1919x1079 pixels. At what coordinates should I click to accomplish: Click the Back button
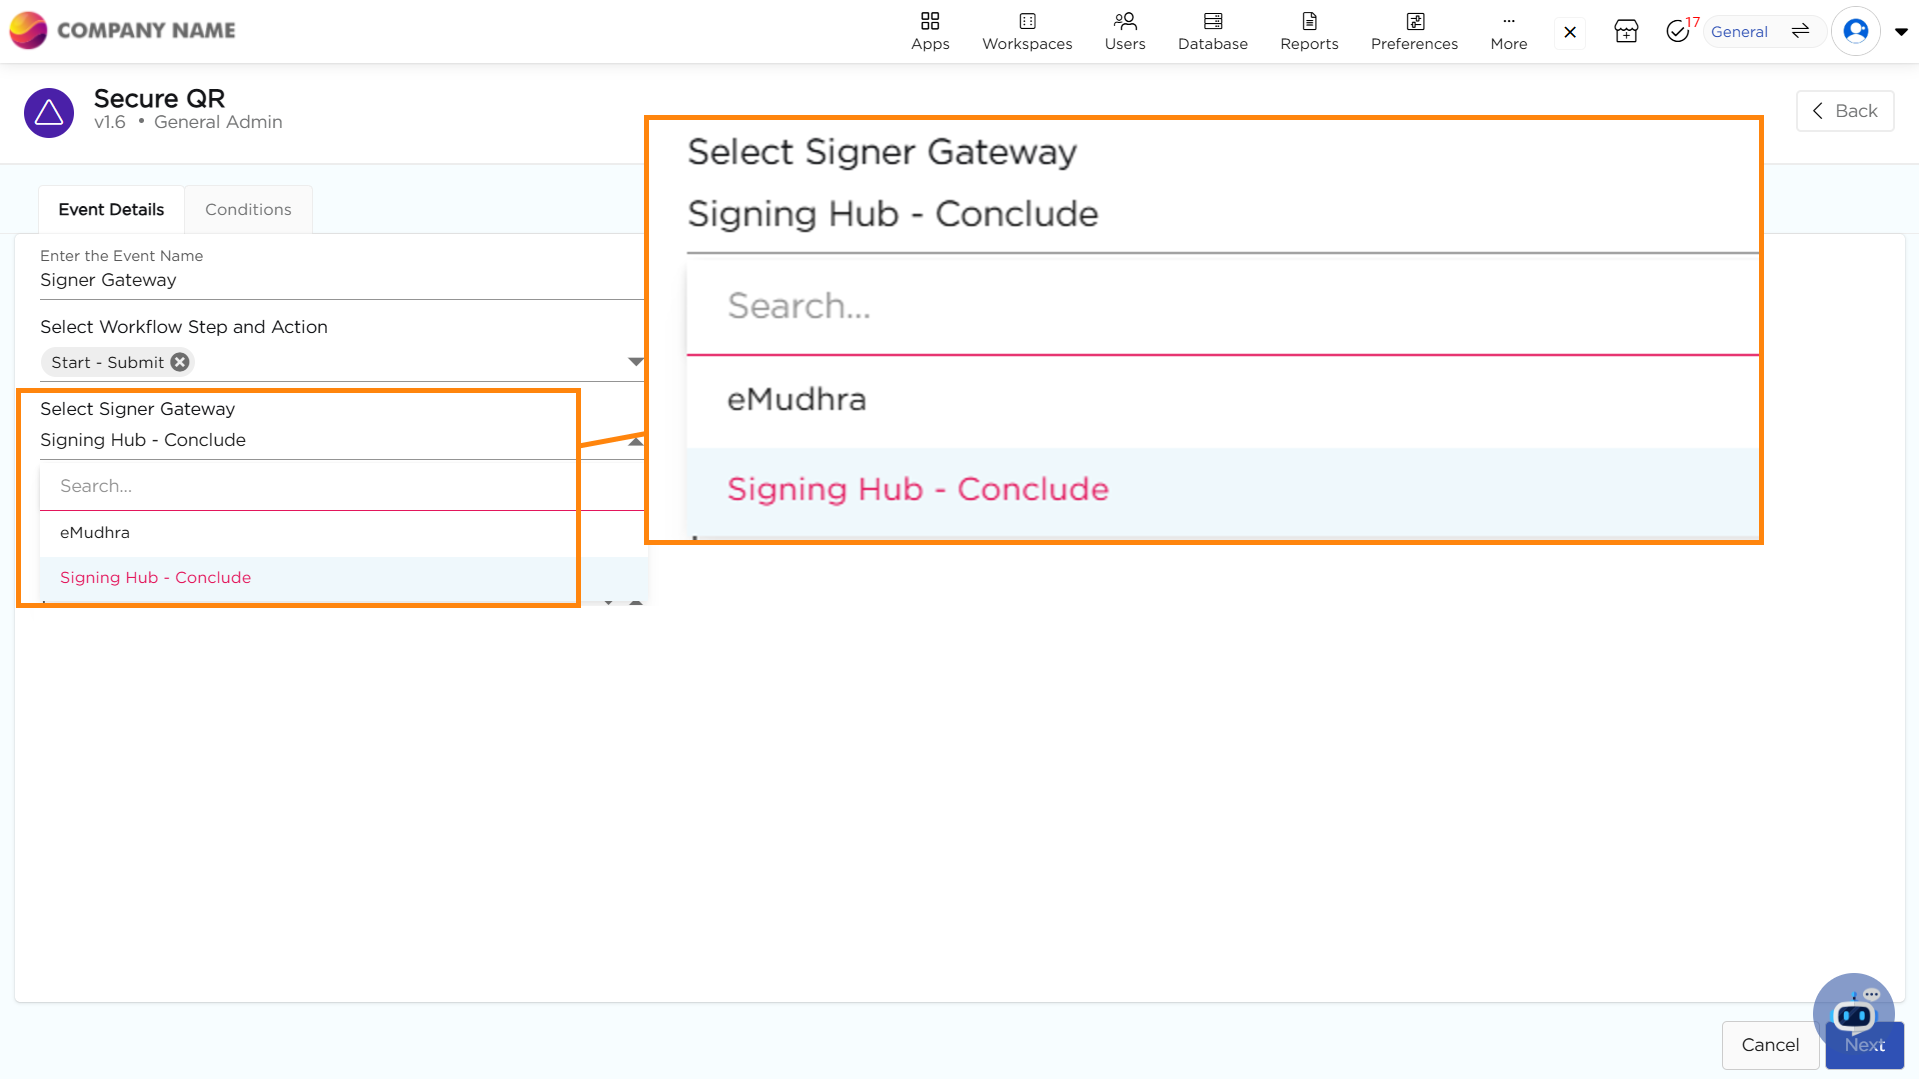(x=1845, y=111)
